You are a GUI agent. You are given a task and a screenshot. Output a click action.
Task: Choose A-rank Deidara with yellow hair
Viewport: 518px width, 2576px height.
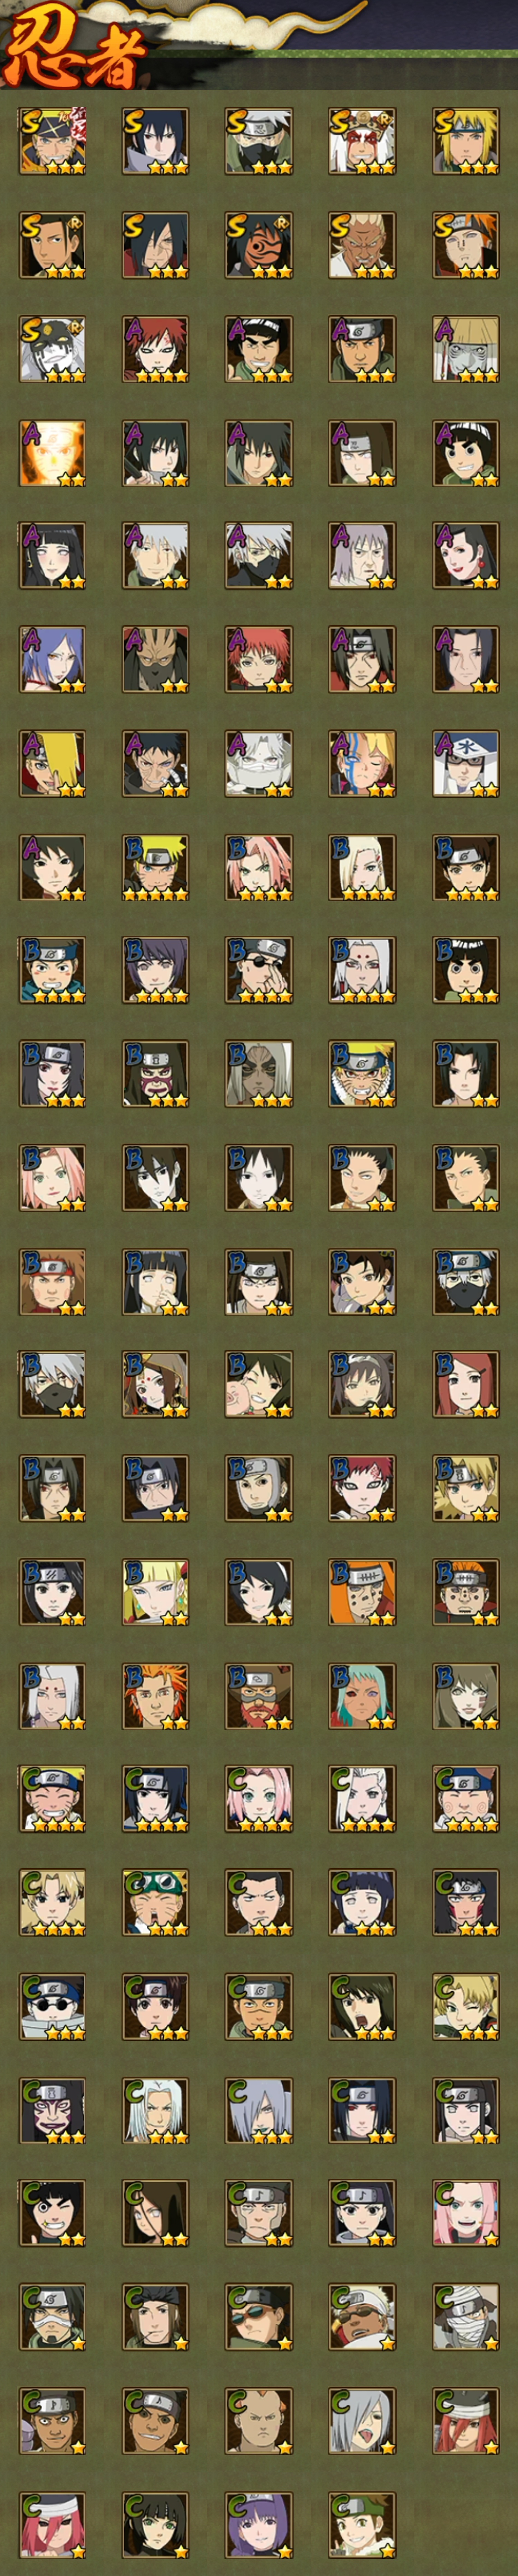click(x=52, y=764)
